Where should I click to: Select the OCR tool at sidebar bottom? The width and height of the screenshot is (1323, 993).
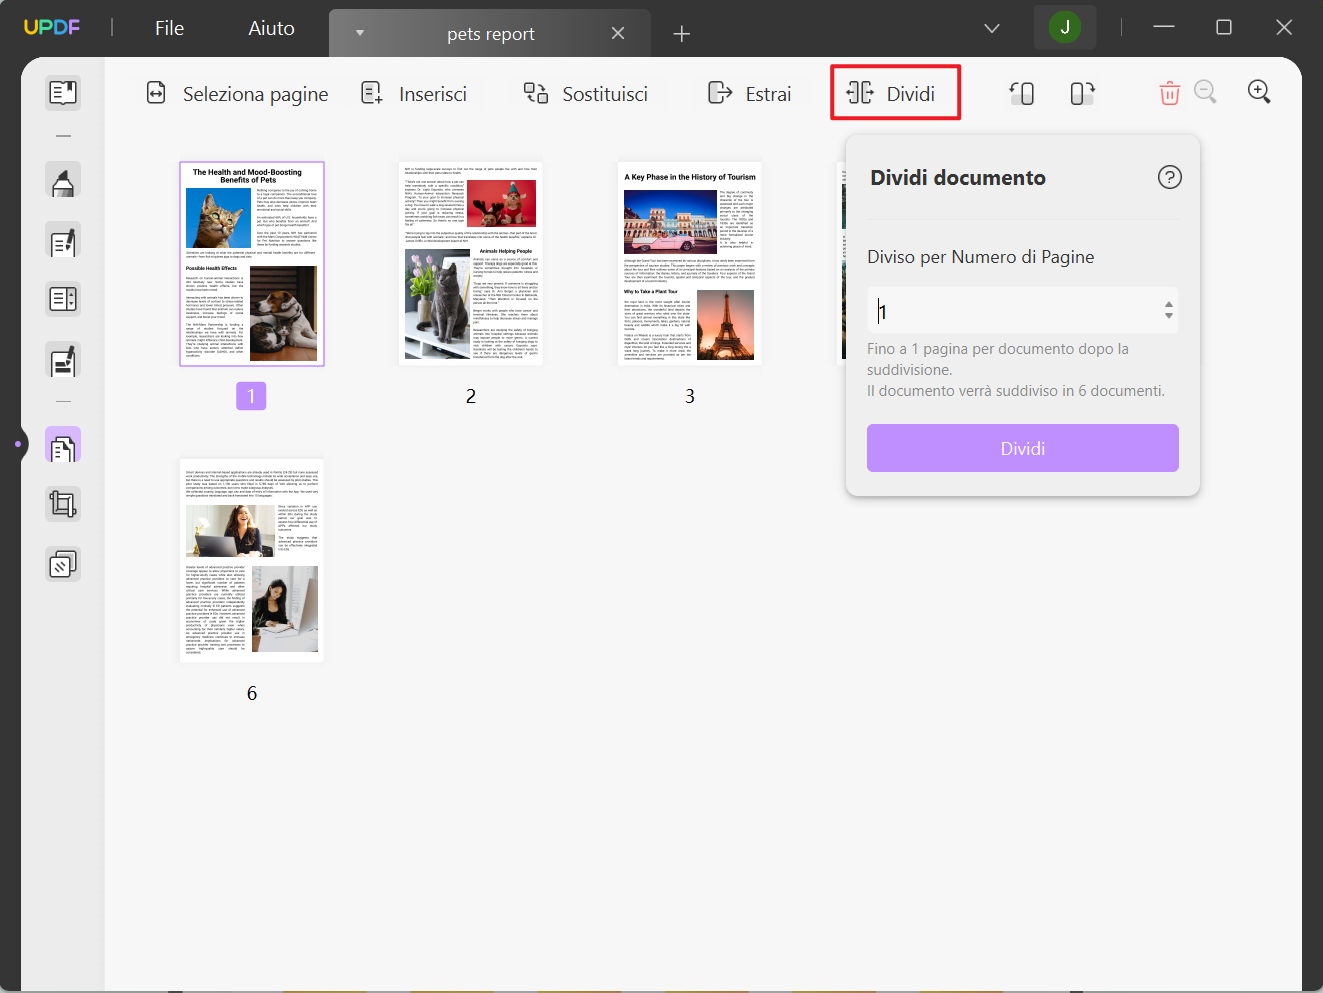pyautogui.click(x=63, y=563)
